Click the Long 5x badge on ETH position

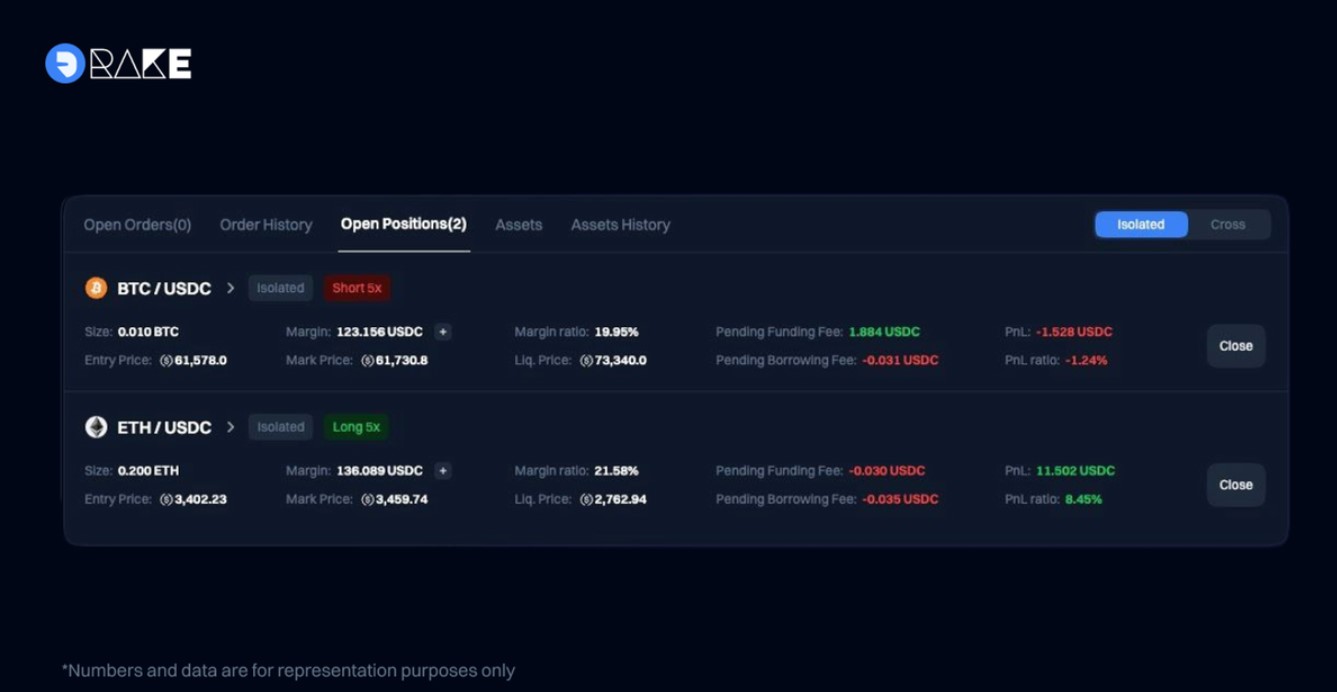(356, 426)
